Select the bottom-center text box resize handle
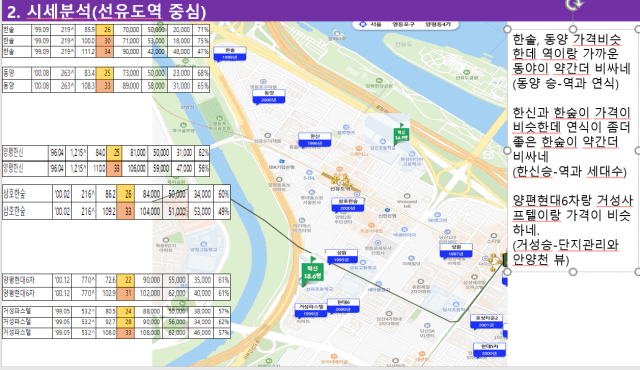The image size is (640, 370). (x=573, y=272)
